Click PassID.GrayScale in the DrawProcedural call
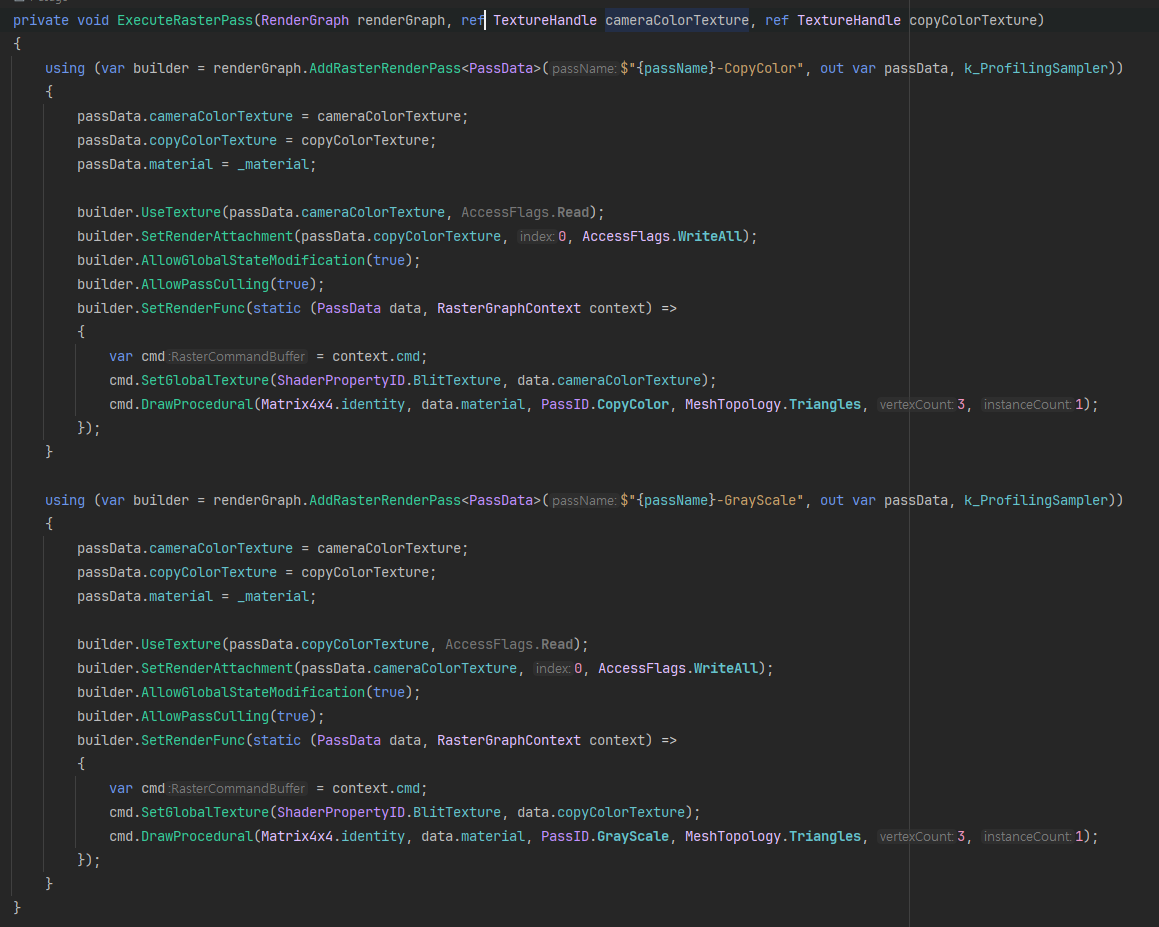Viewport: 1159px width, 927px height. point(605,836)
